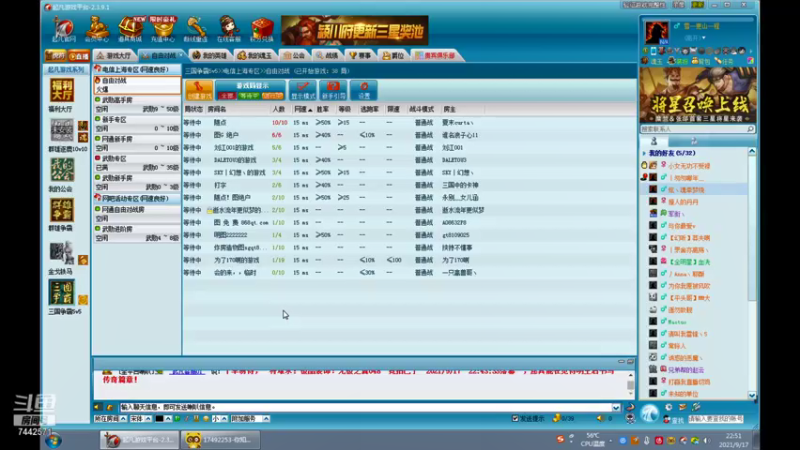
Task: Open the 背包 bag icon in profile panel
Action: tap(702, 61)
